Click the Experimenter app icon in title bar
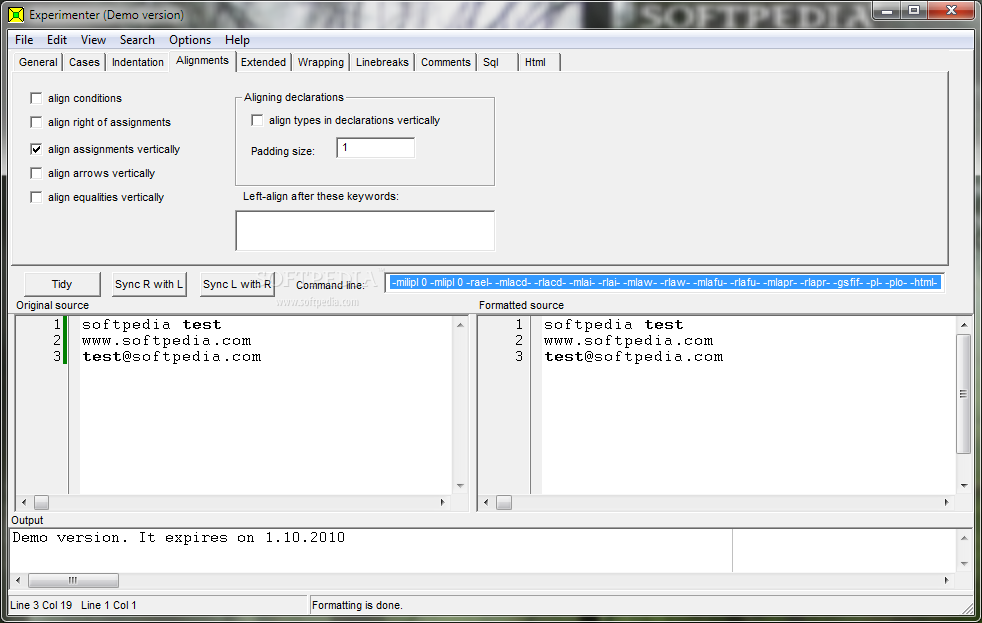The height and width of the screenshot is (623, 982). (x=16, y=14)
